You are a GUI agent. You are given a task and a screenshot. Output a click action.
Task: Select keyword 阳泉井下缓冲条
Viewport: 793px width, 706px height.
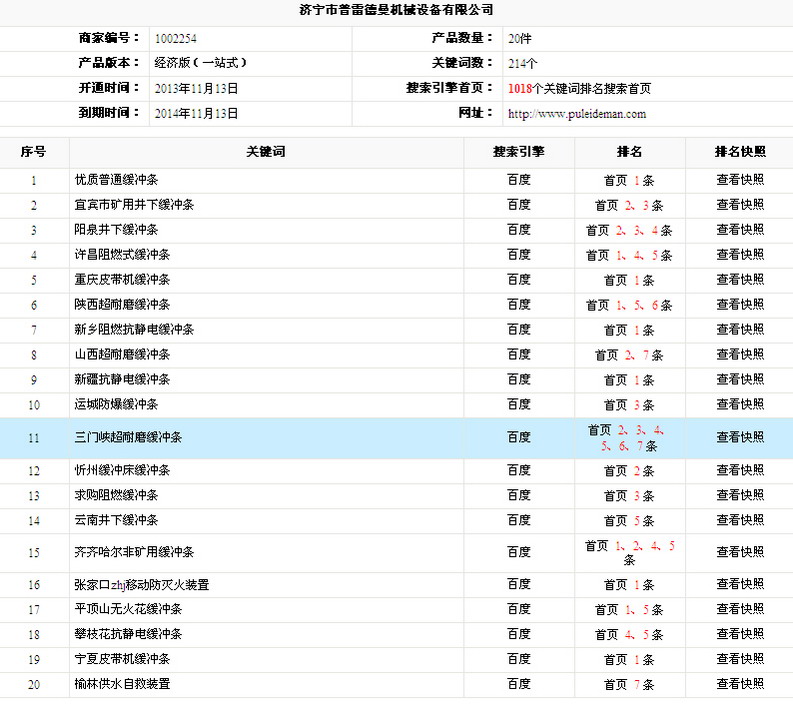tap(116, 230)
